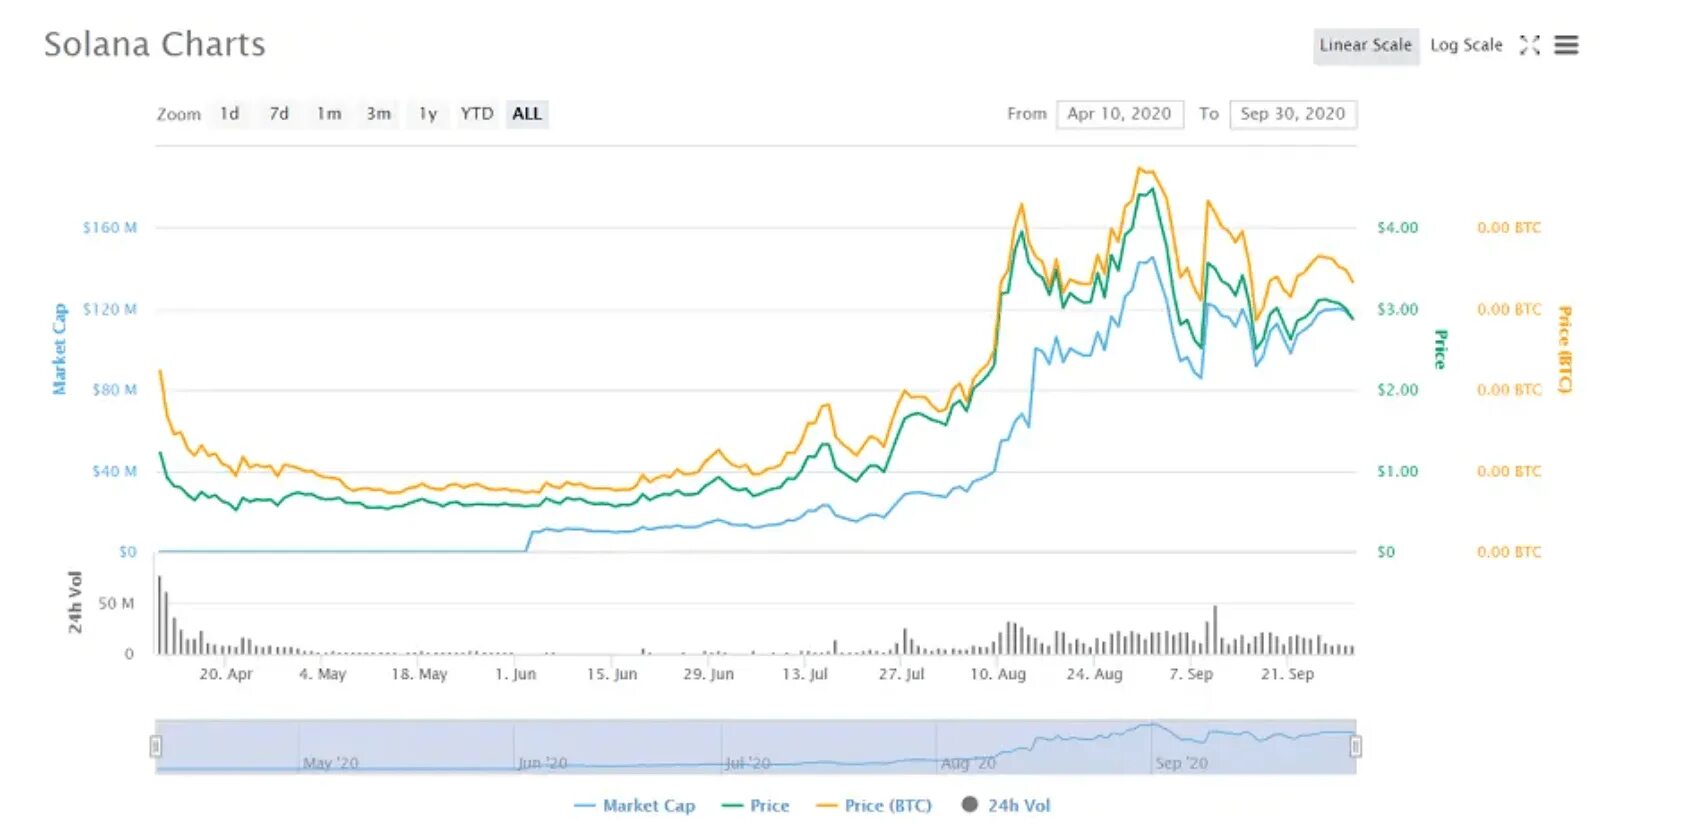Edit the From date field Apr 10, 2020
Image resolution: width=1694 pixels, height=824 pixels.
1120,114
